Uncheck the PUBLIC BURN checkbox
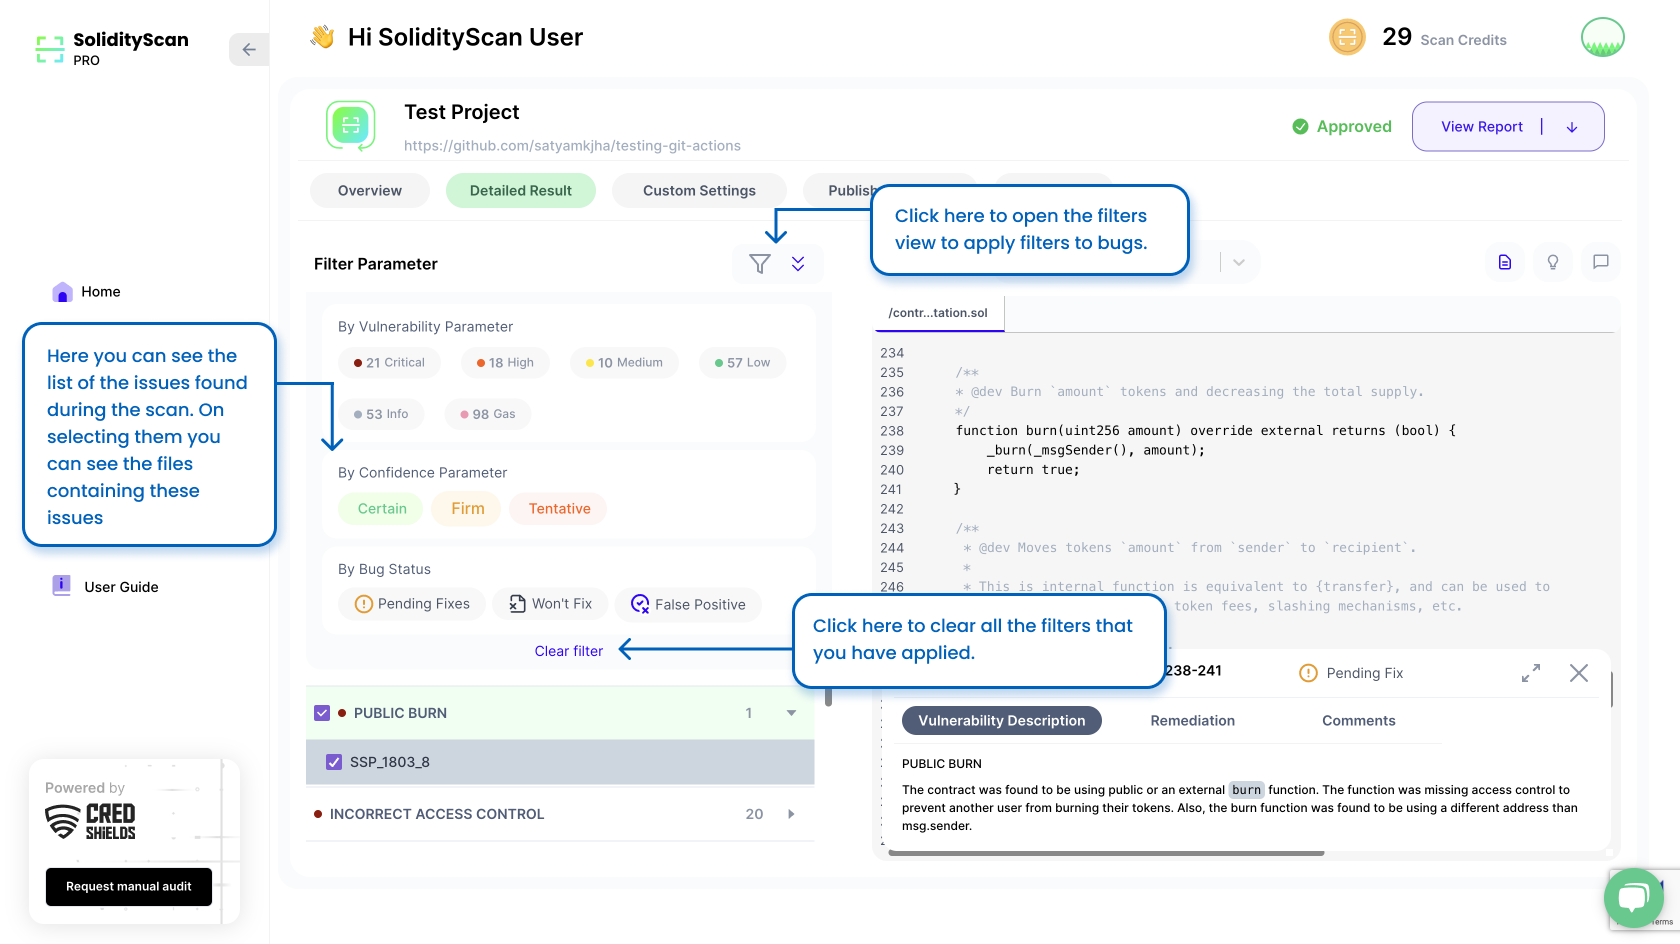Screen dimensions: 1680x944 pyautogui.click(x=322, y=713)
